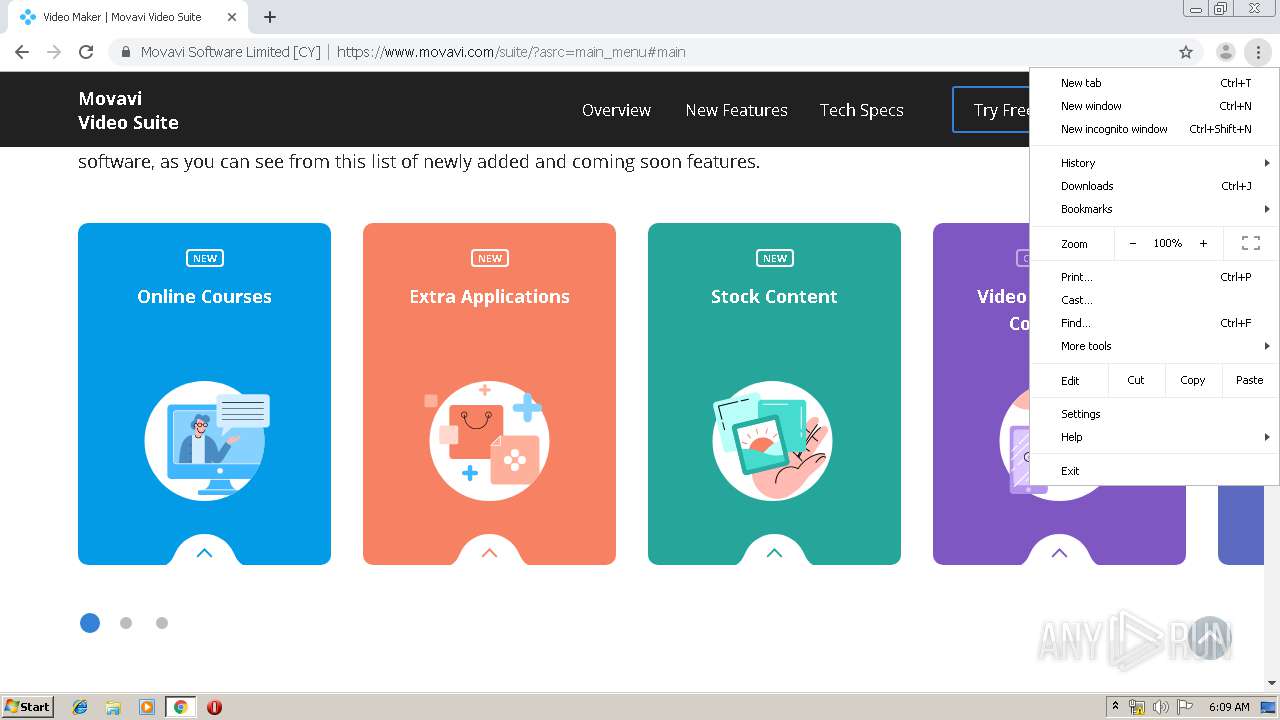Click Cut in the Edit row
1280x720 pixels.
[x=1136, y=380]
